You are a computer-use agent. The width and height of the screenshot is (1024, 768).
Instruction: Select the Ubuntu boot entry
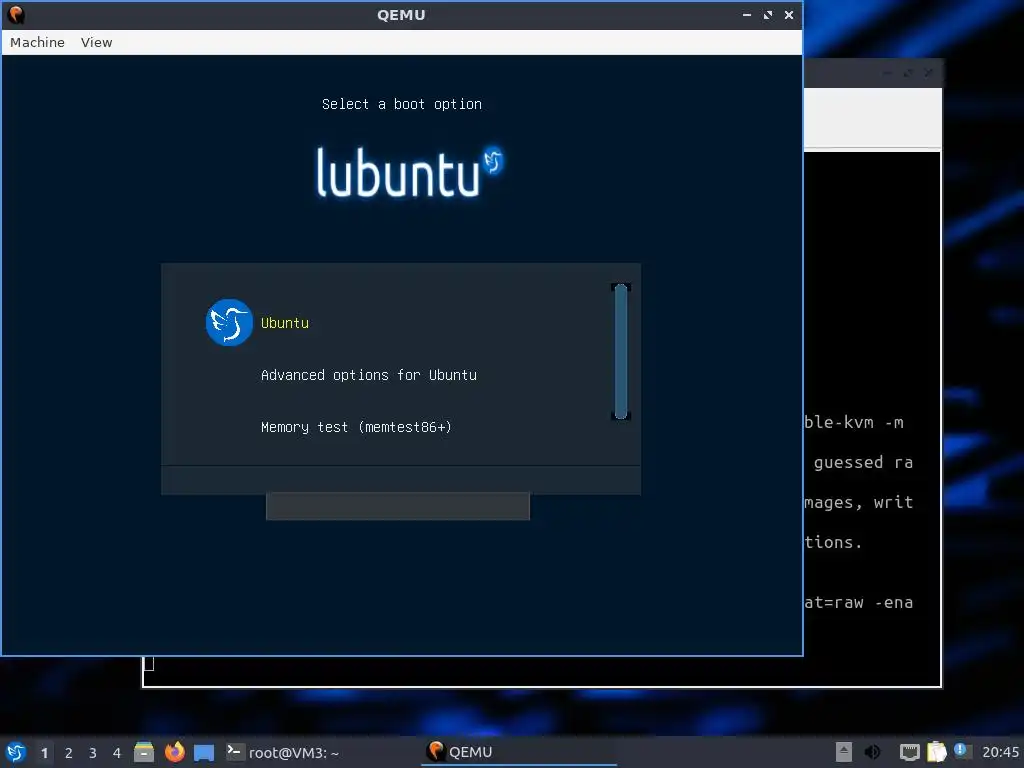pos(285,323)
